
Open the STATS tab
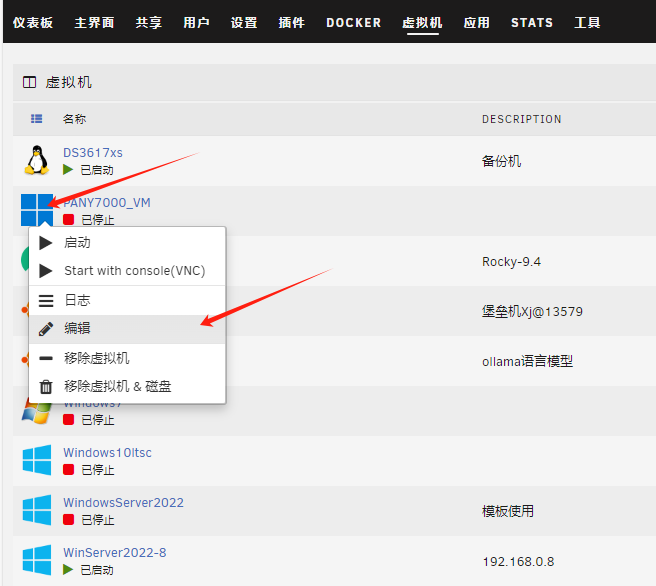532,22
